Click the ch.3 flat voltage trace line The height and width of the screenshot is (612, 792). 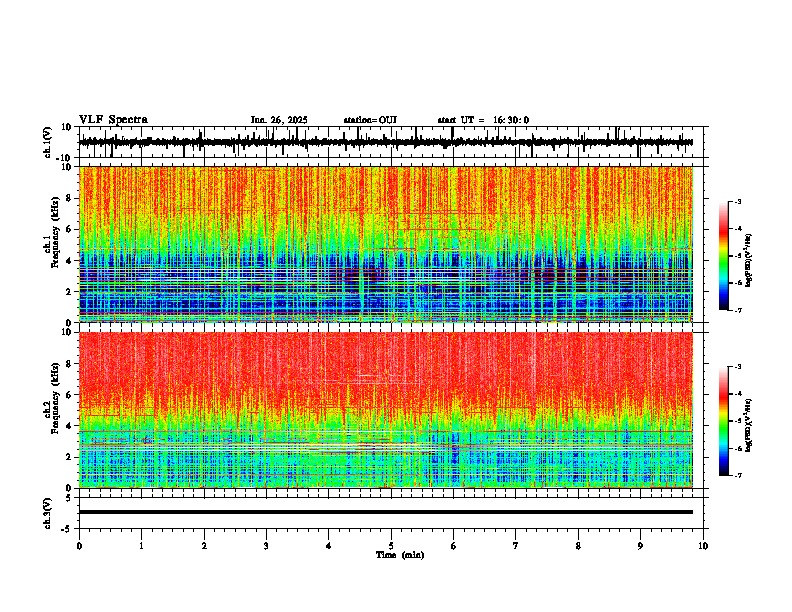385,512
